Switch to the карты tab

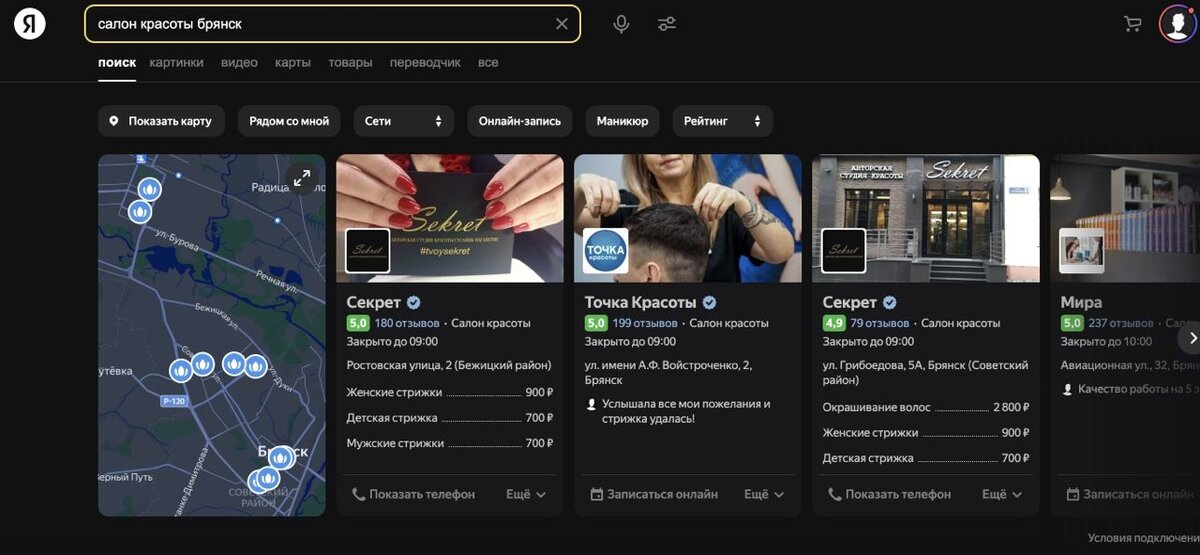pyautogui.click(x=293, y=62)
